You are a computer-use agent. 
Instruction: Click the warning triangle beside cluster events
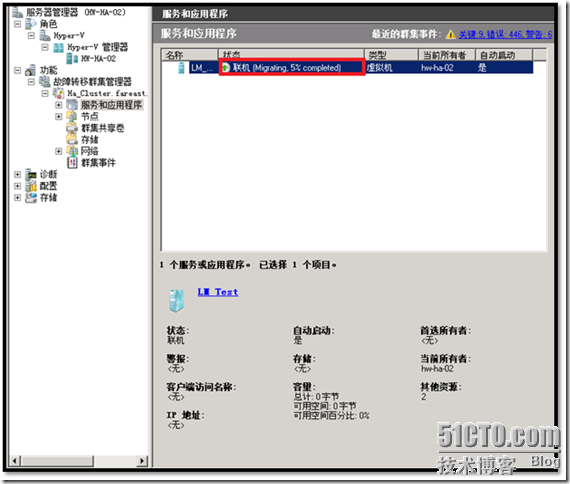point(450,35)
